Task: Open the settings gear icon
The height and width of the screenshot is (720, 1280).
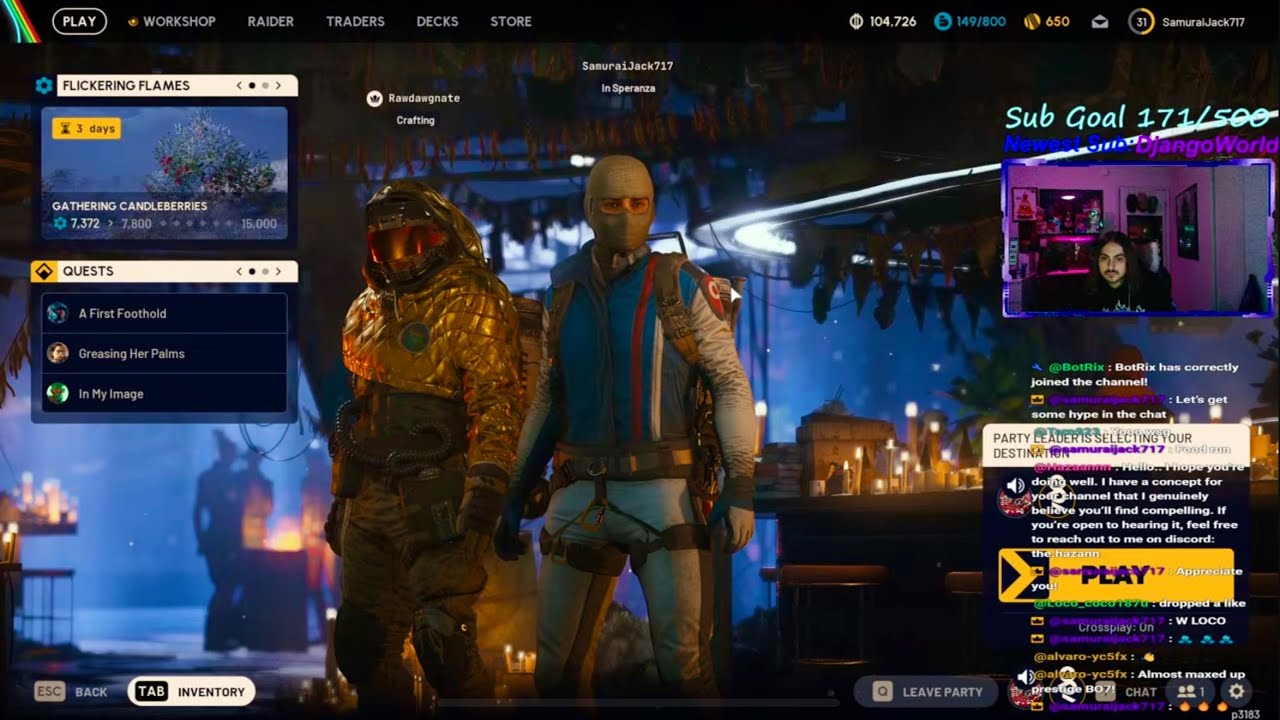Action: 1237,691
